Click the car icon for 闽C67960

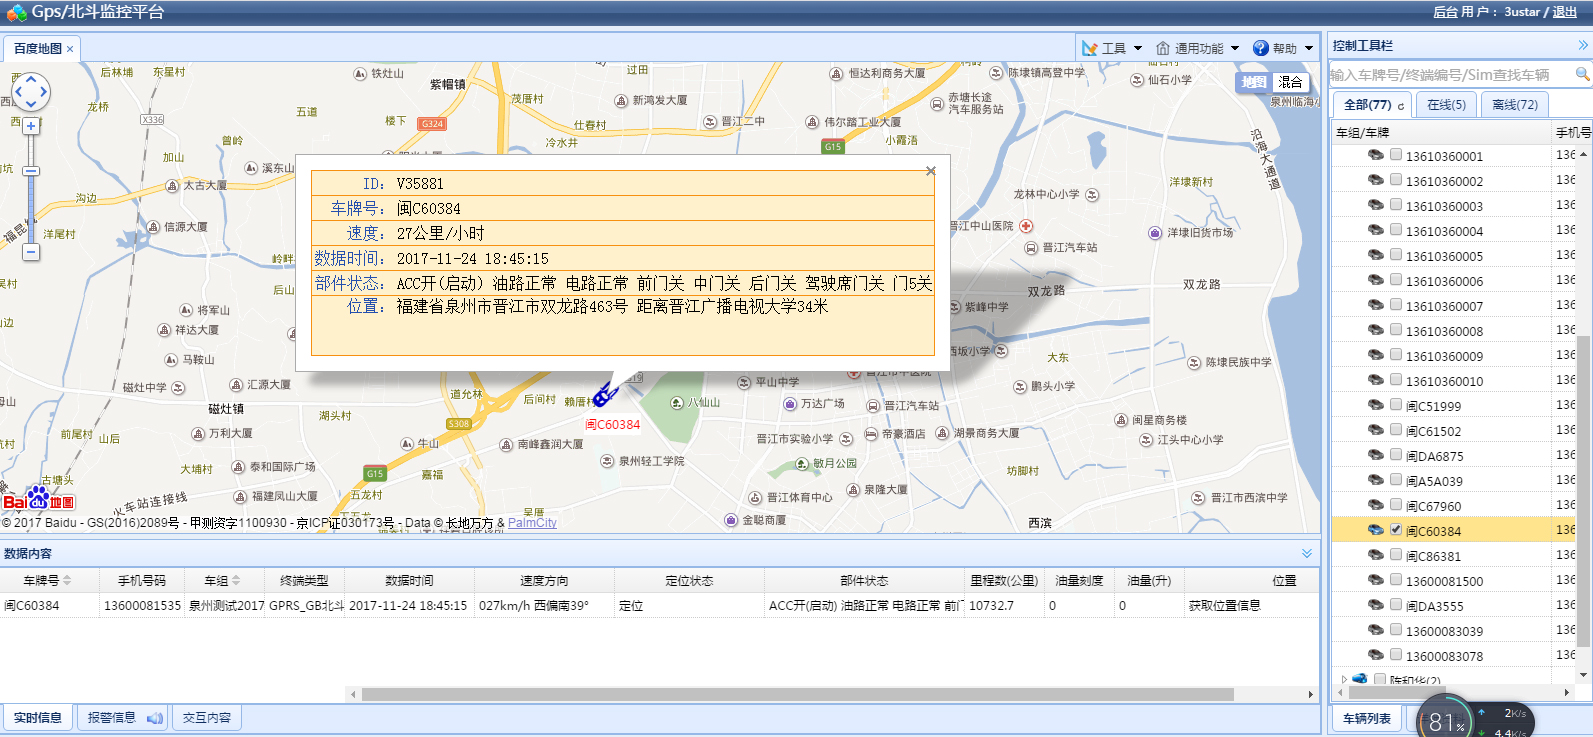pos(1376,505)
